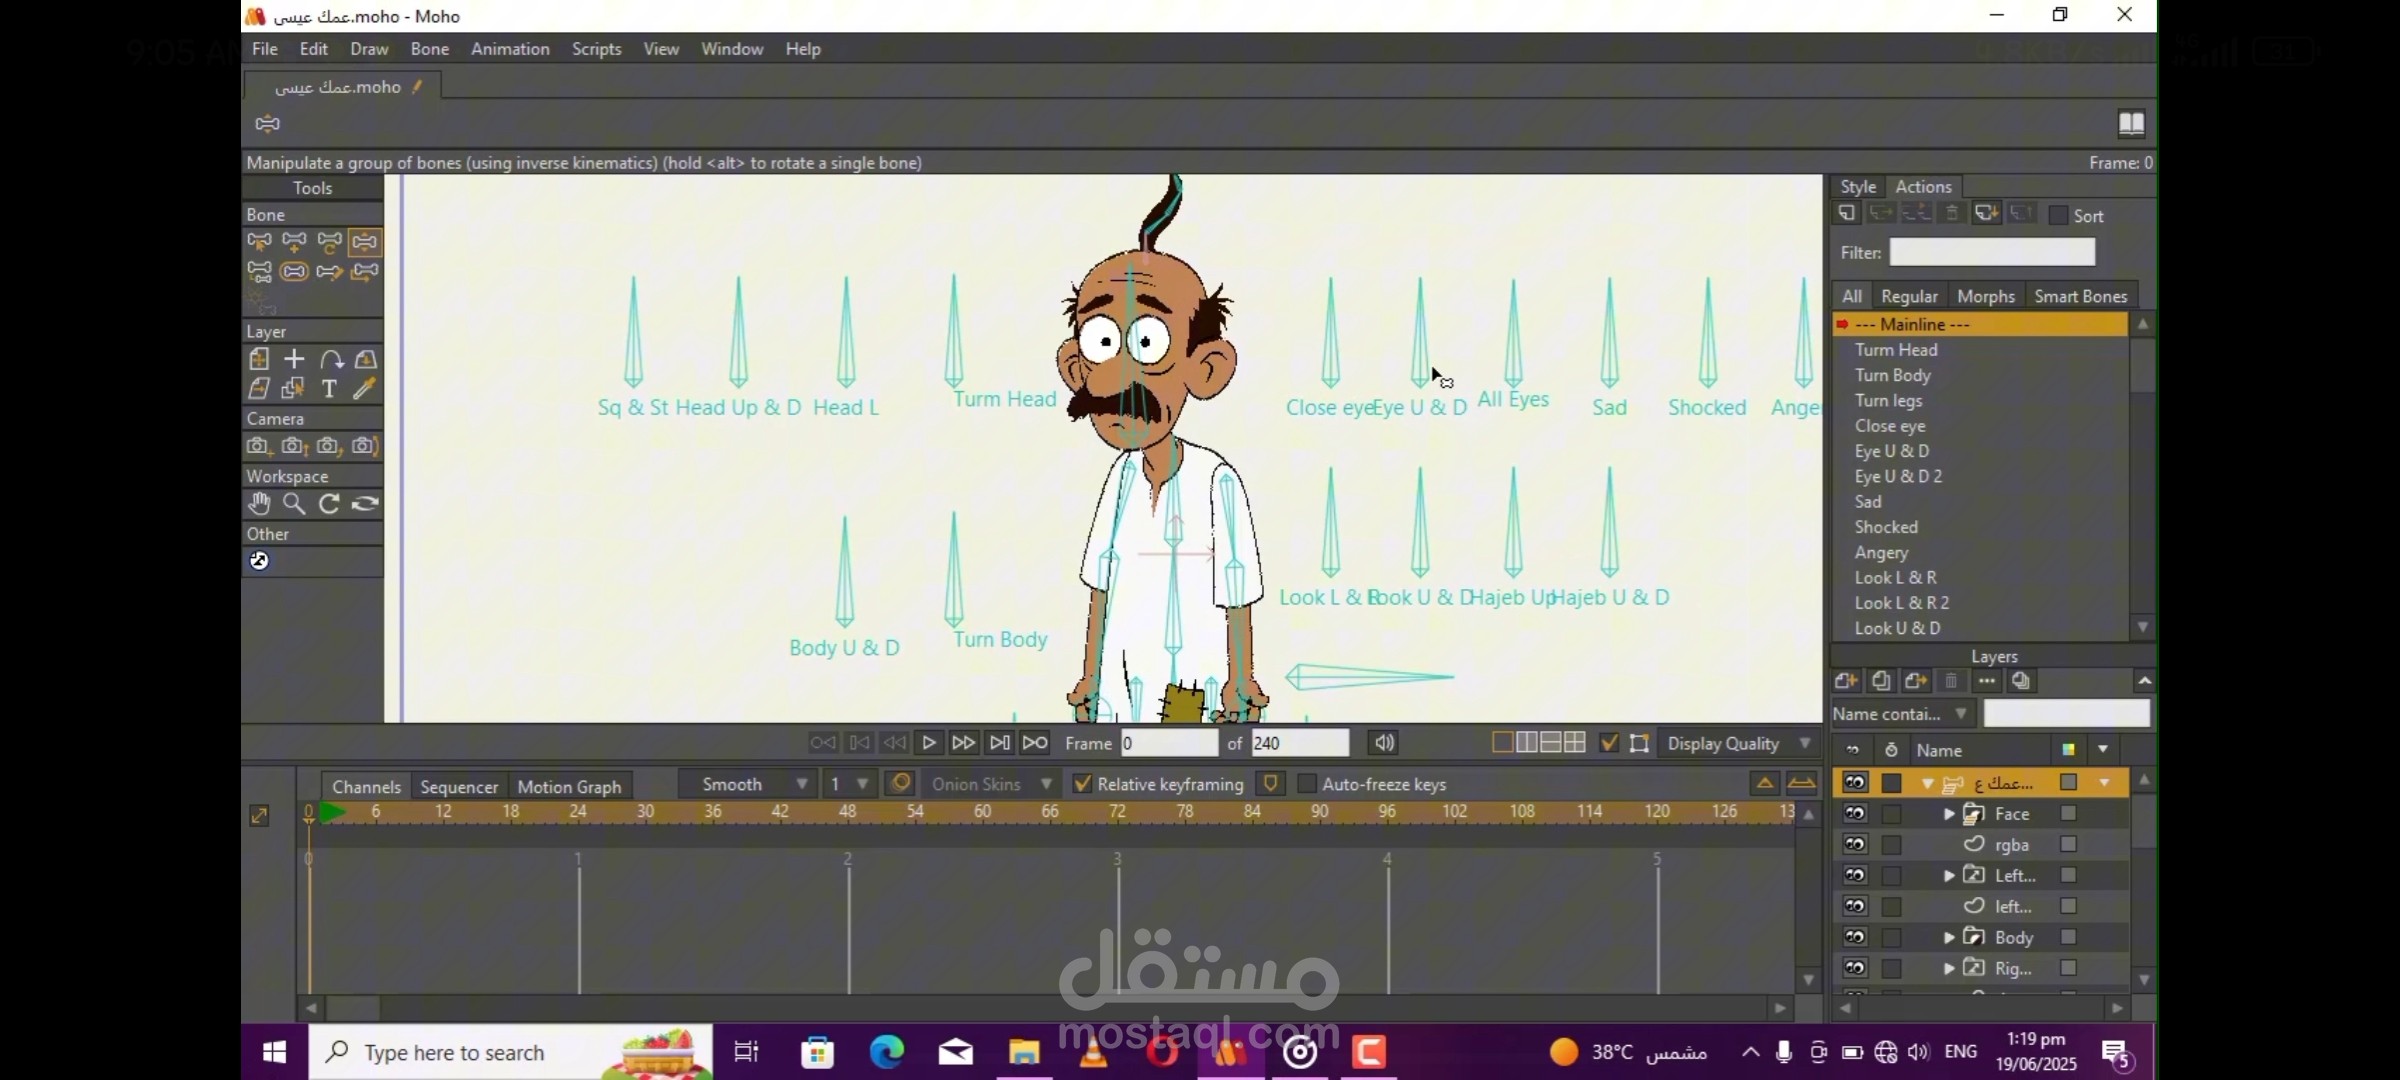Open the Display Quality dropdown
This screenshot has height=1080, width=2400.
coord(1738,743)
